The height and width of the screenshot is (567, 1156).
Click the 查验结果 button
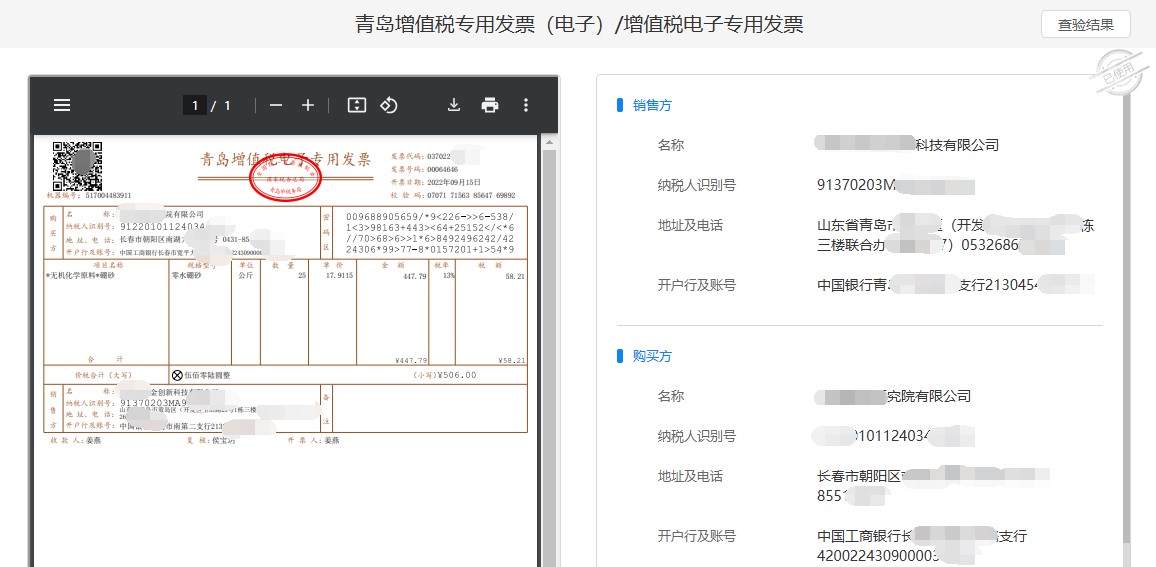(1085, 24)
